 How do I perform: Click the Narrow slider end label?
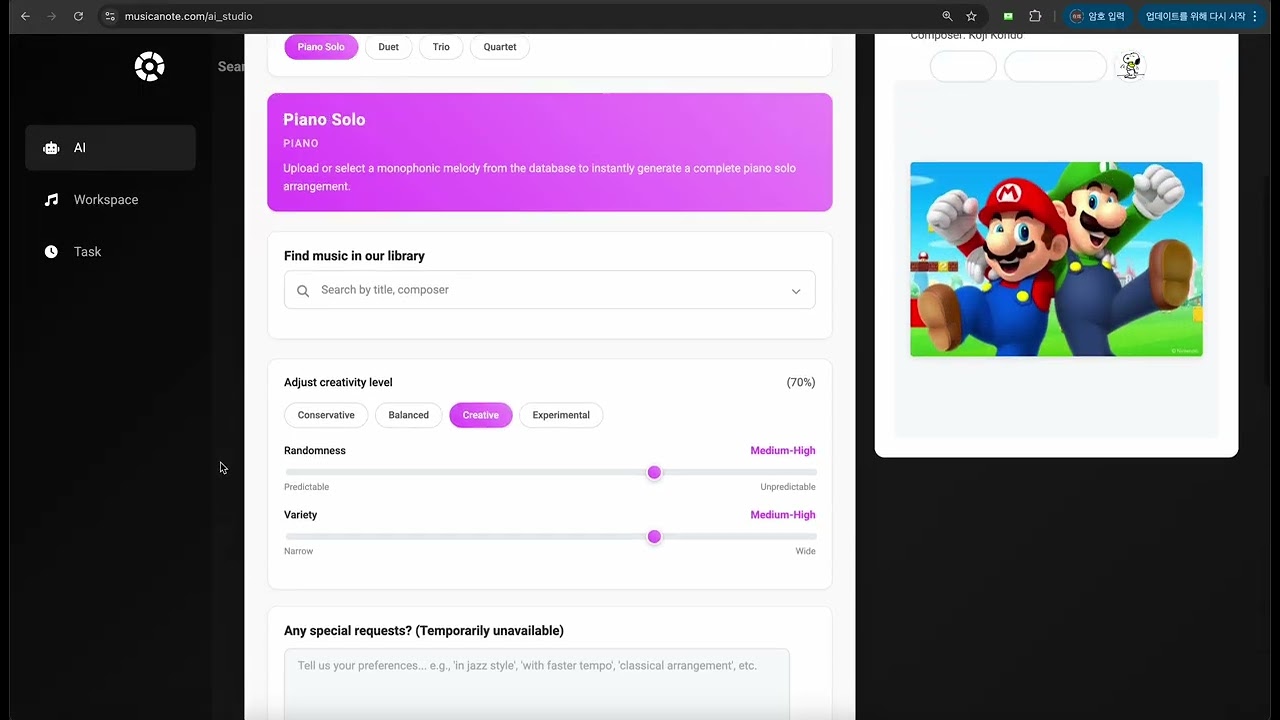(x=298, y=551)
